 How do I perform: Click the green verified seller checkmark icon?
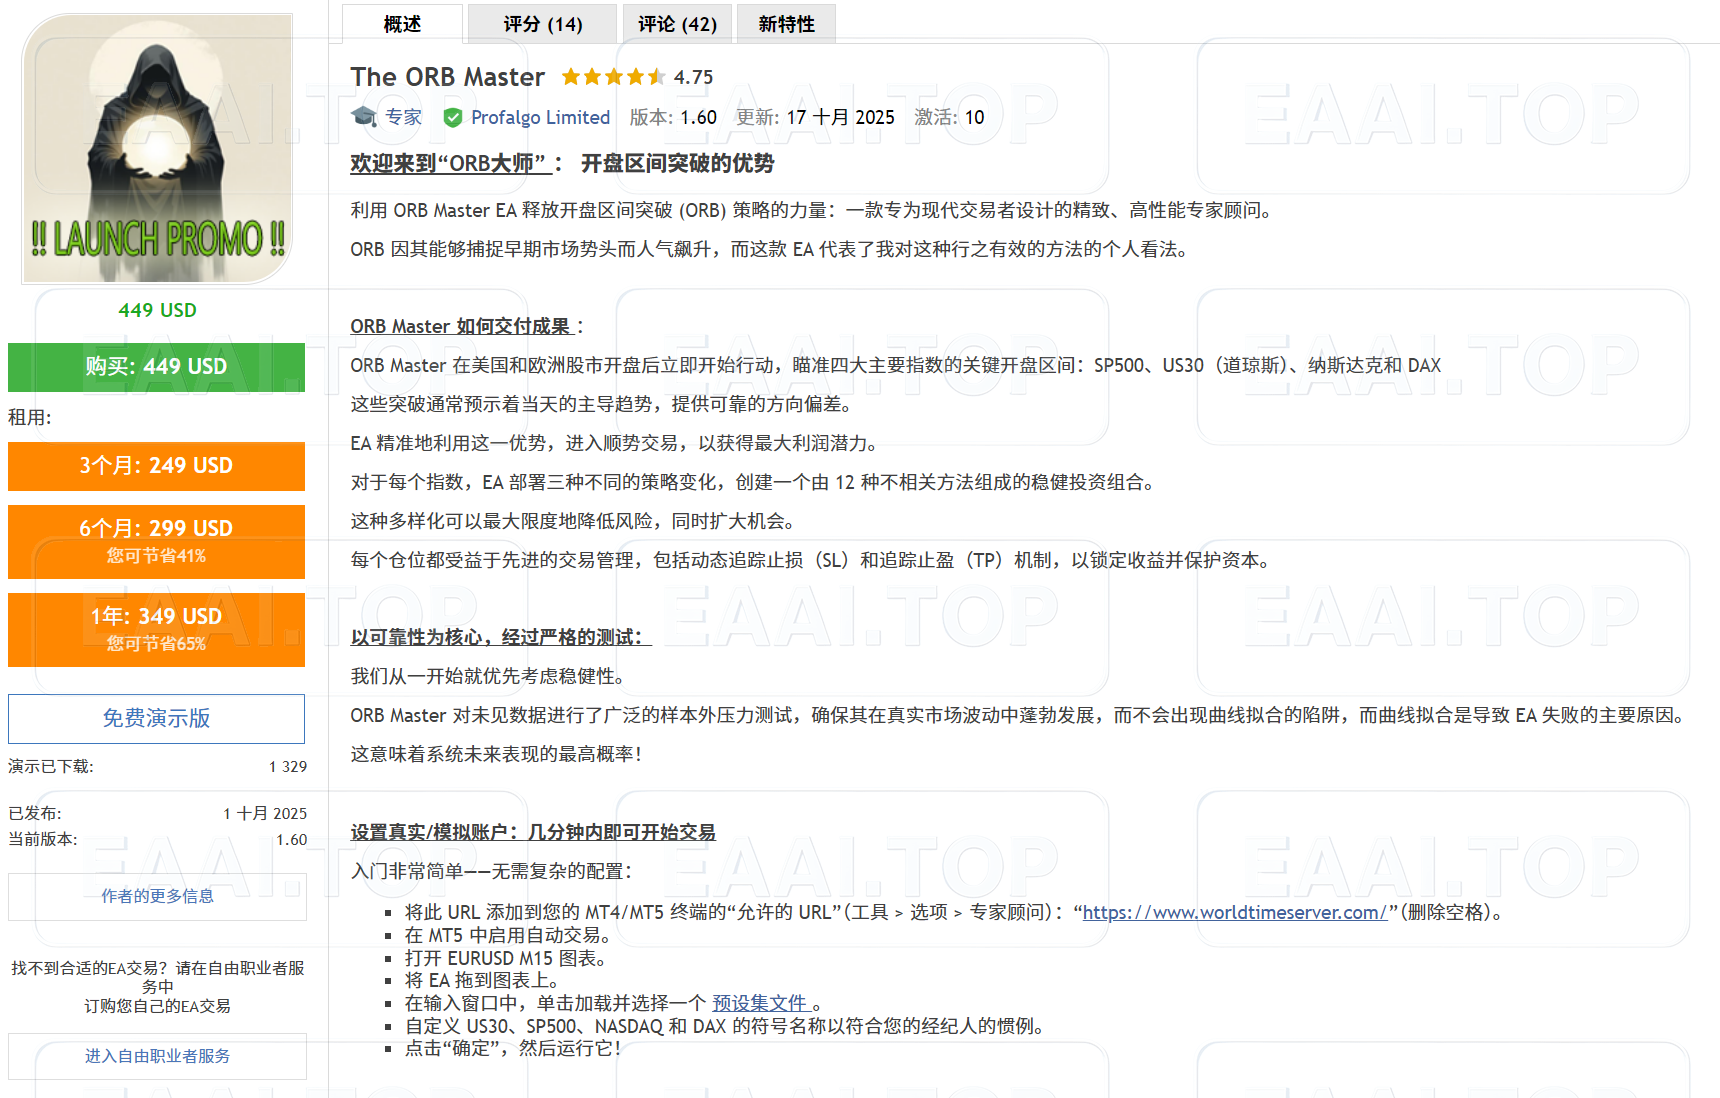coord(452,117)
